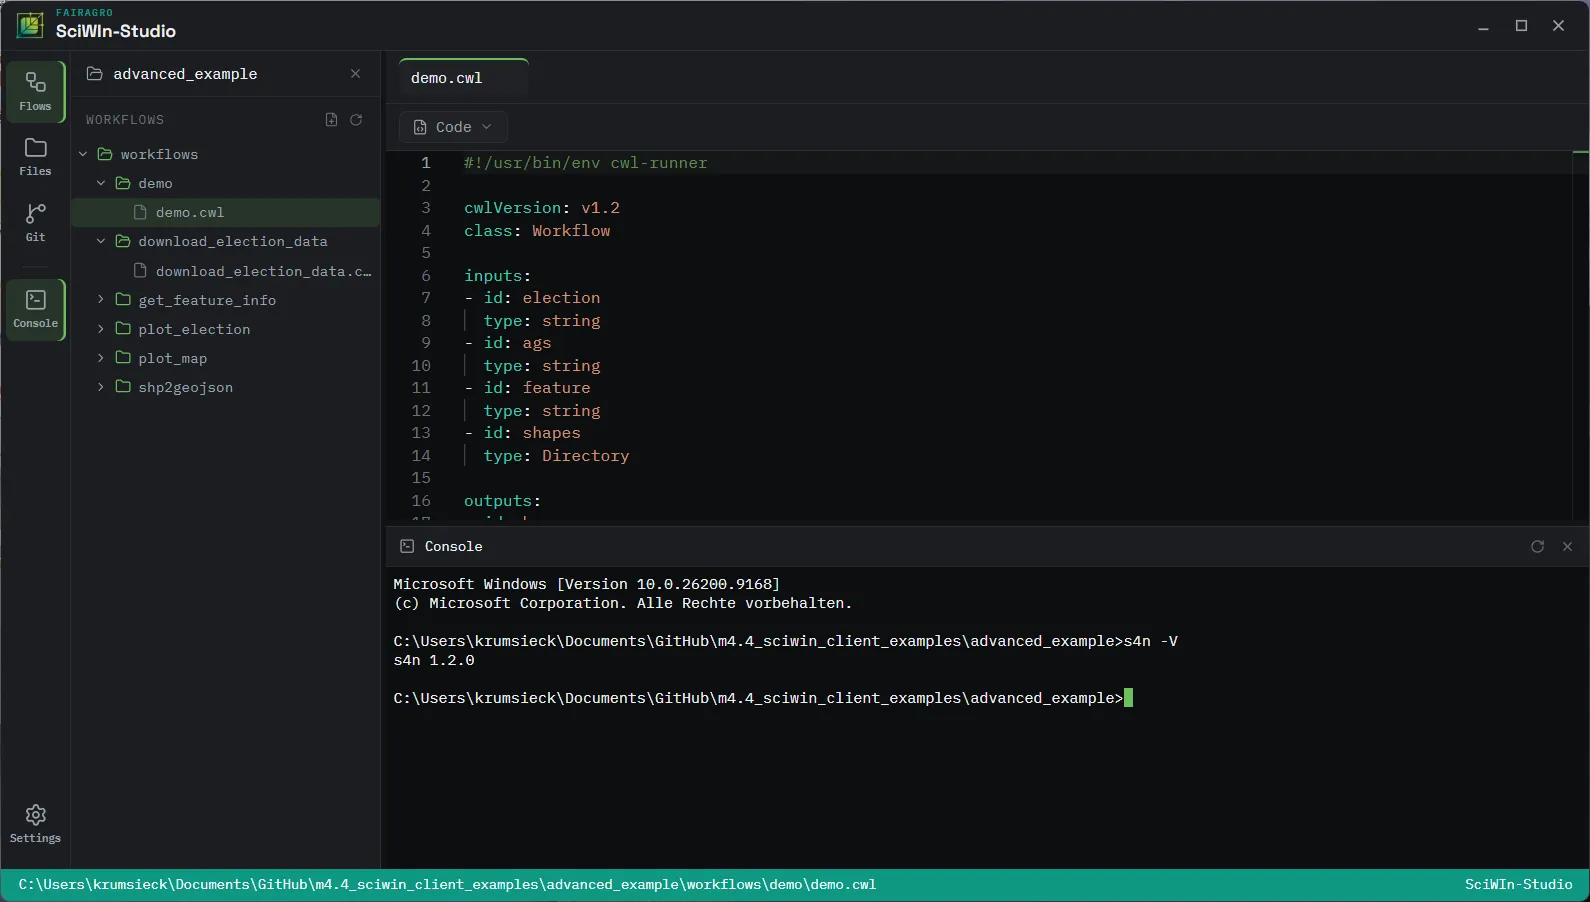Click 'cwlVersion: v1.2' line

542,208
